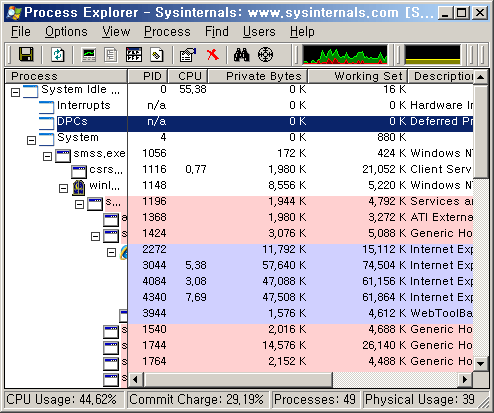Click Processes: 49 status bar panel
The image size is (494, 413).
pyautogui.click(x=316, y=399)
